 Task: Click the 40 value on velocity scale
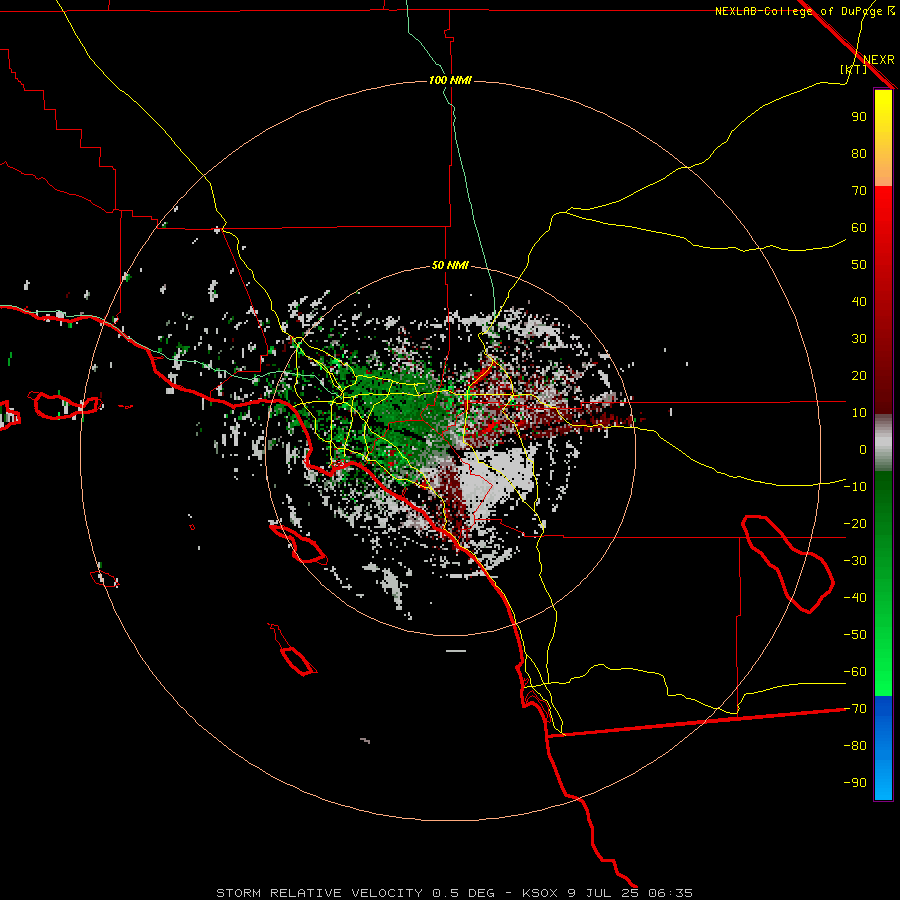[x=859, y=302]
